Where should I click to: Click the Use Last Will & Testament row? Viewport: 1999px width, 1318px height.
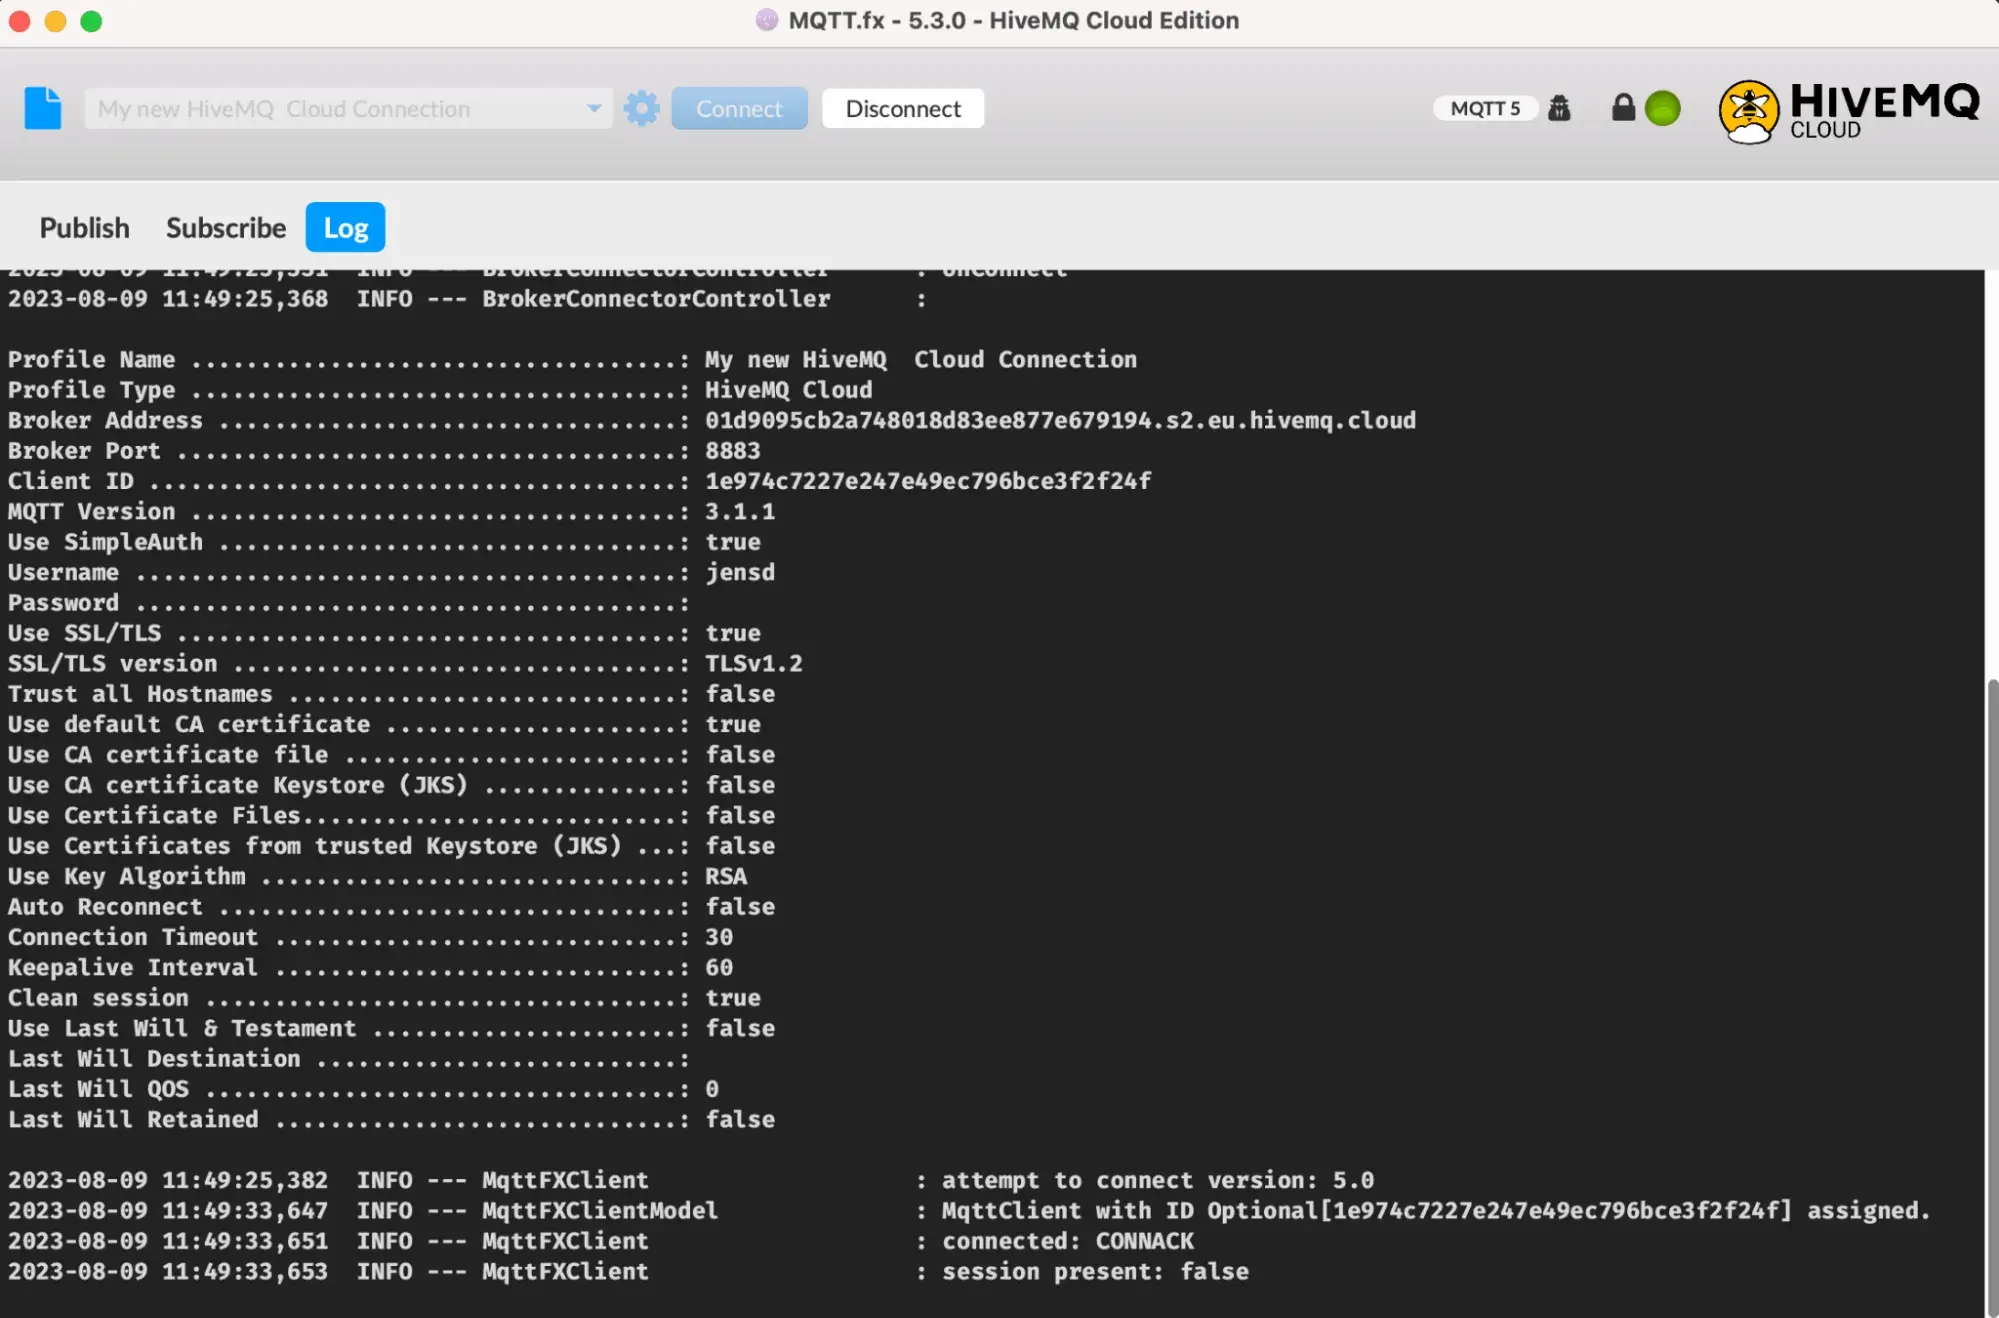[x=391, y=1028]
